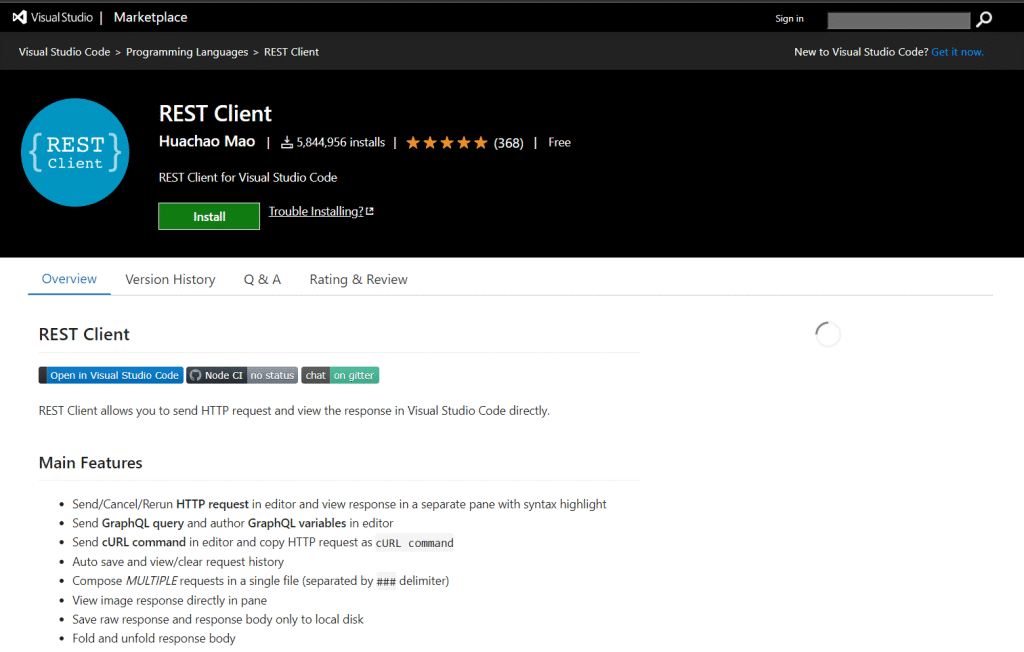Select the Overview tab
Screen dimensions: 1024x652
69,279
